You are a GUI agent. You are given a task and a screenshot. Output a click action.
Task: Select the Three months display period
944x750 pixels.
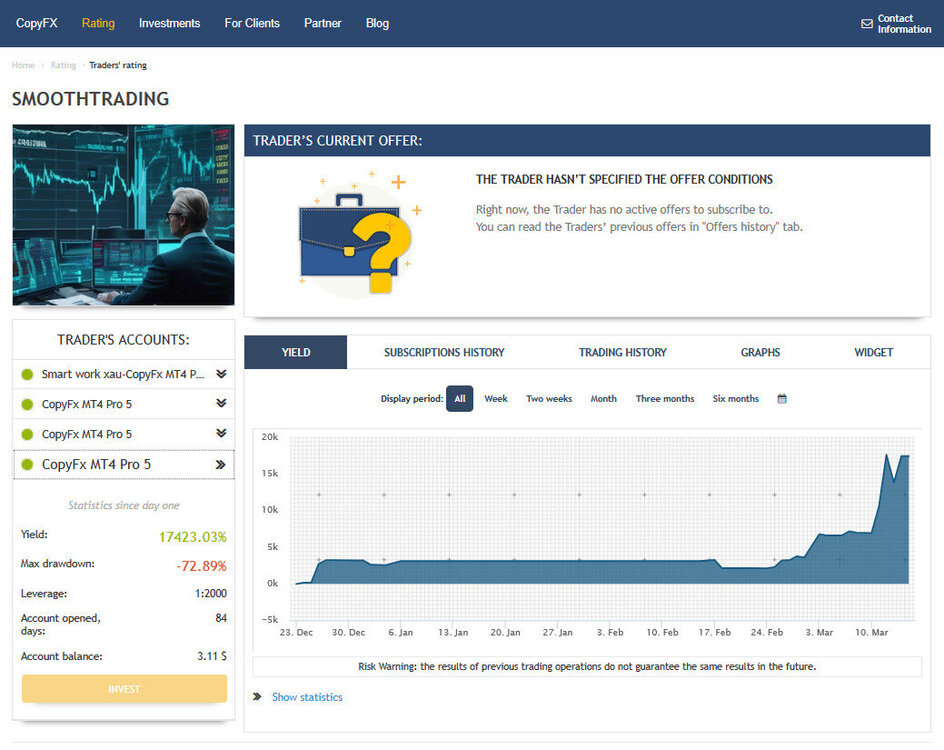pyautogui.click(x=665, y=398)
